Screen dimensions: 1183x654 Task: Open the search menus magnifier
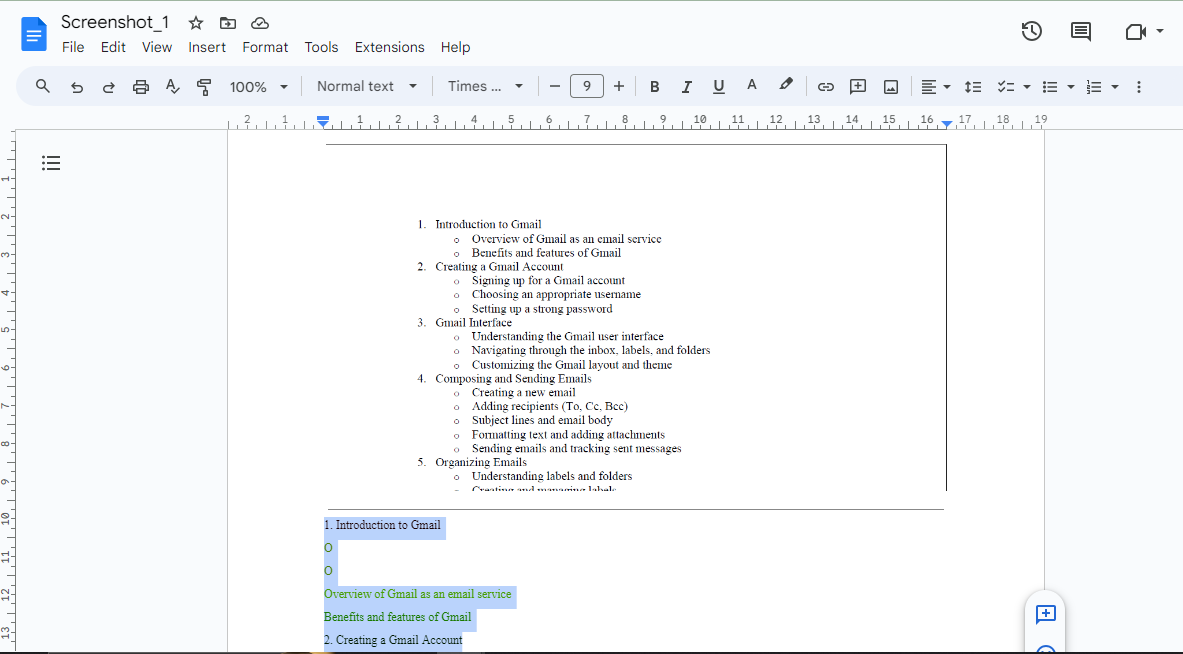(43, 86)
